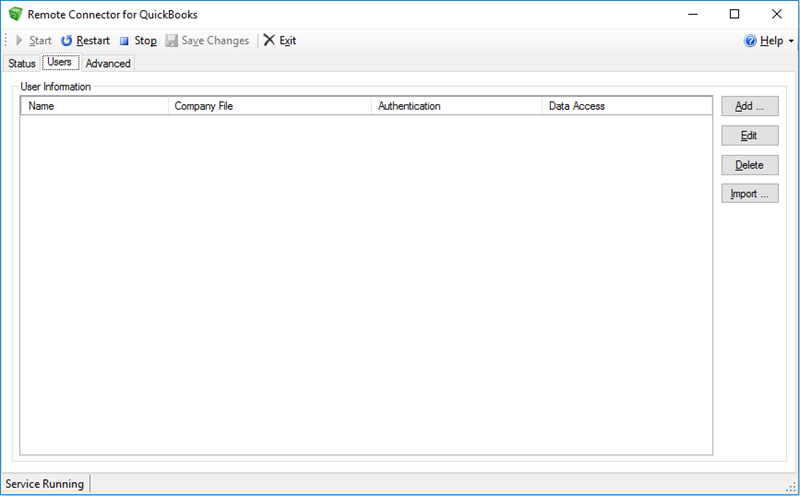This screenshot has height=496, width=800.
Task: Click the Data Access column header
Action: [627, 106]
